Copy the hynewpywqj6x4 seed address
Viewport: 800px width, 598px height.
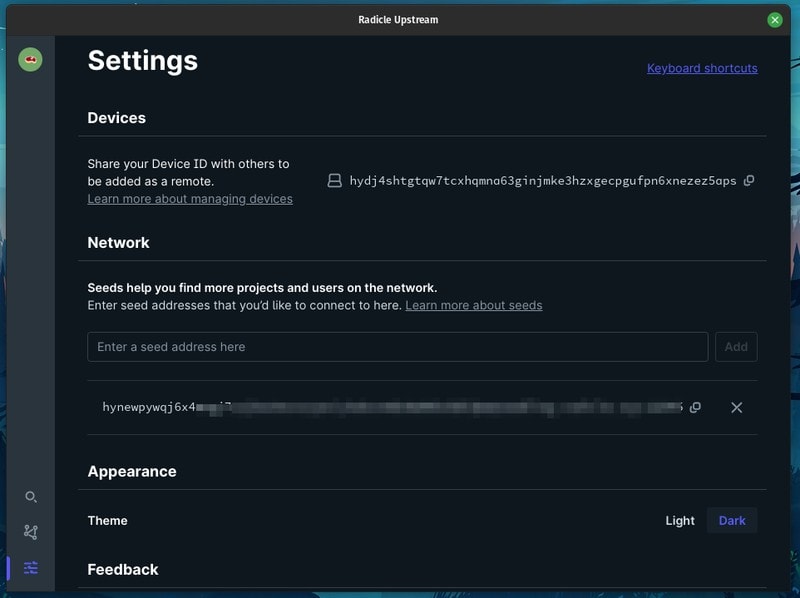coord(695,407)
